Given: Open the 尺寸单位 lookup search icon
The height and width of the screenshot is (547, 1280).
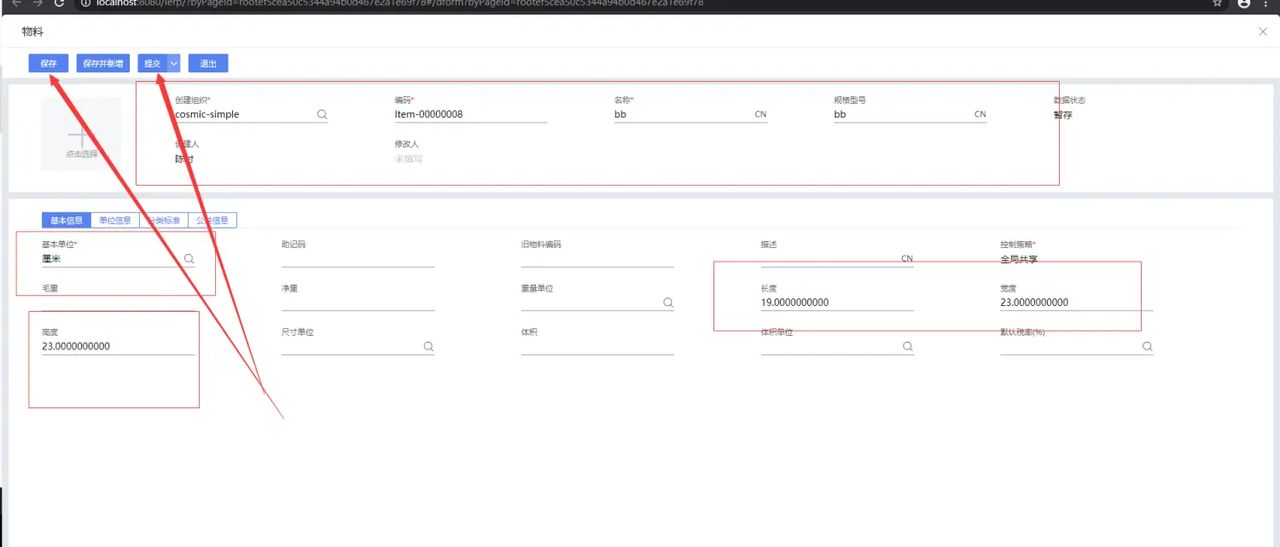Looking at the screenshot, I should [x=428, y=346].
